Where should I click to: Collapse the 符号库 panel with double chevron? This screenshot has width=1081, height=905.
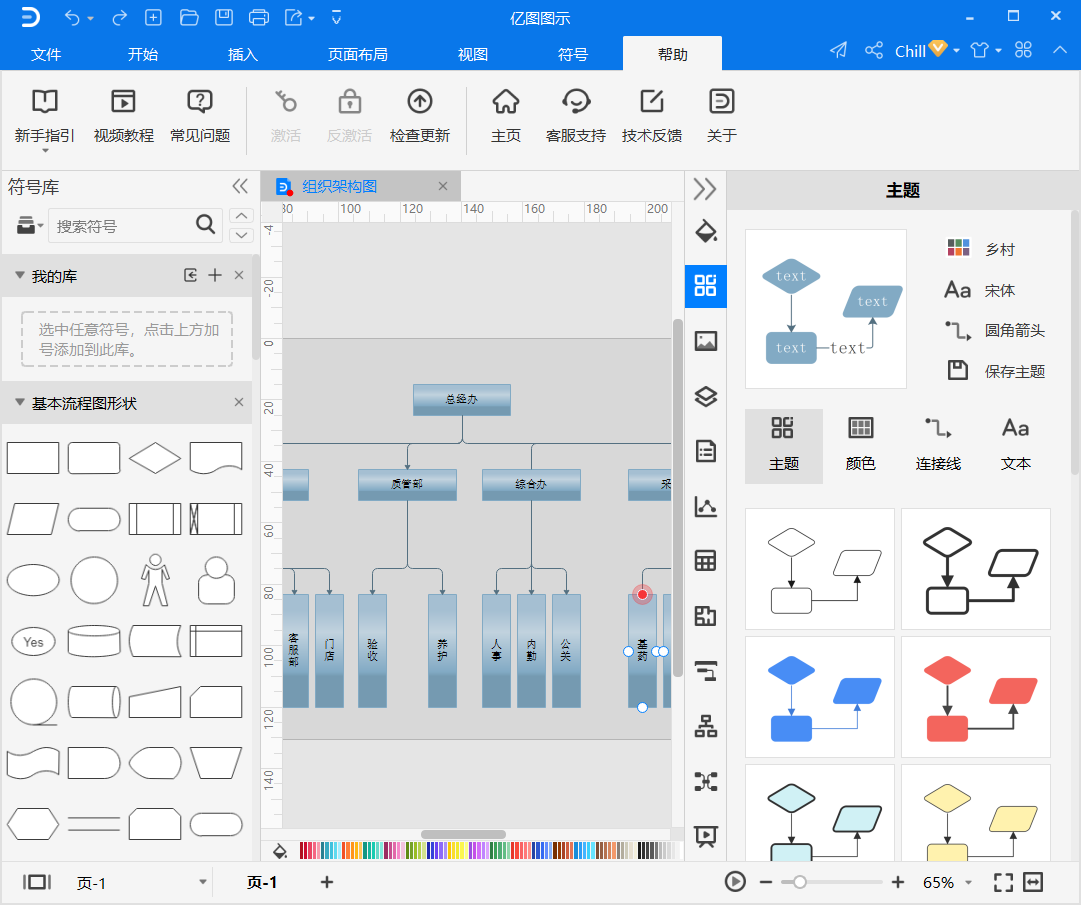(240, 186)
